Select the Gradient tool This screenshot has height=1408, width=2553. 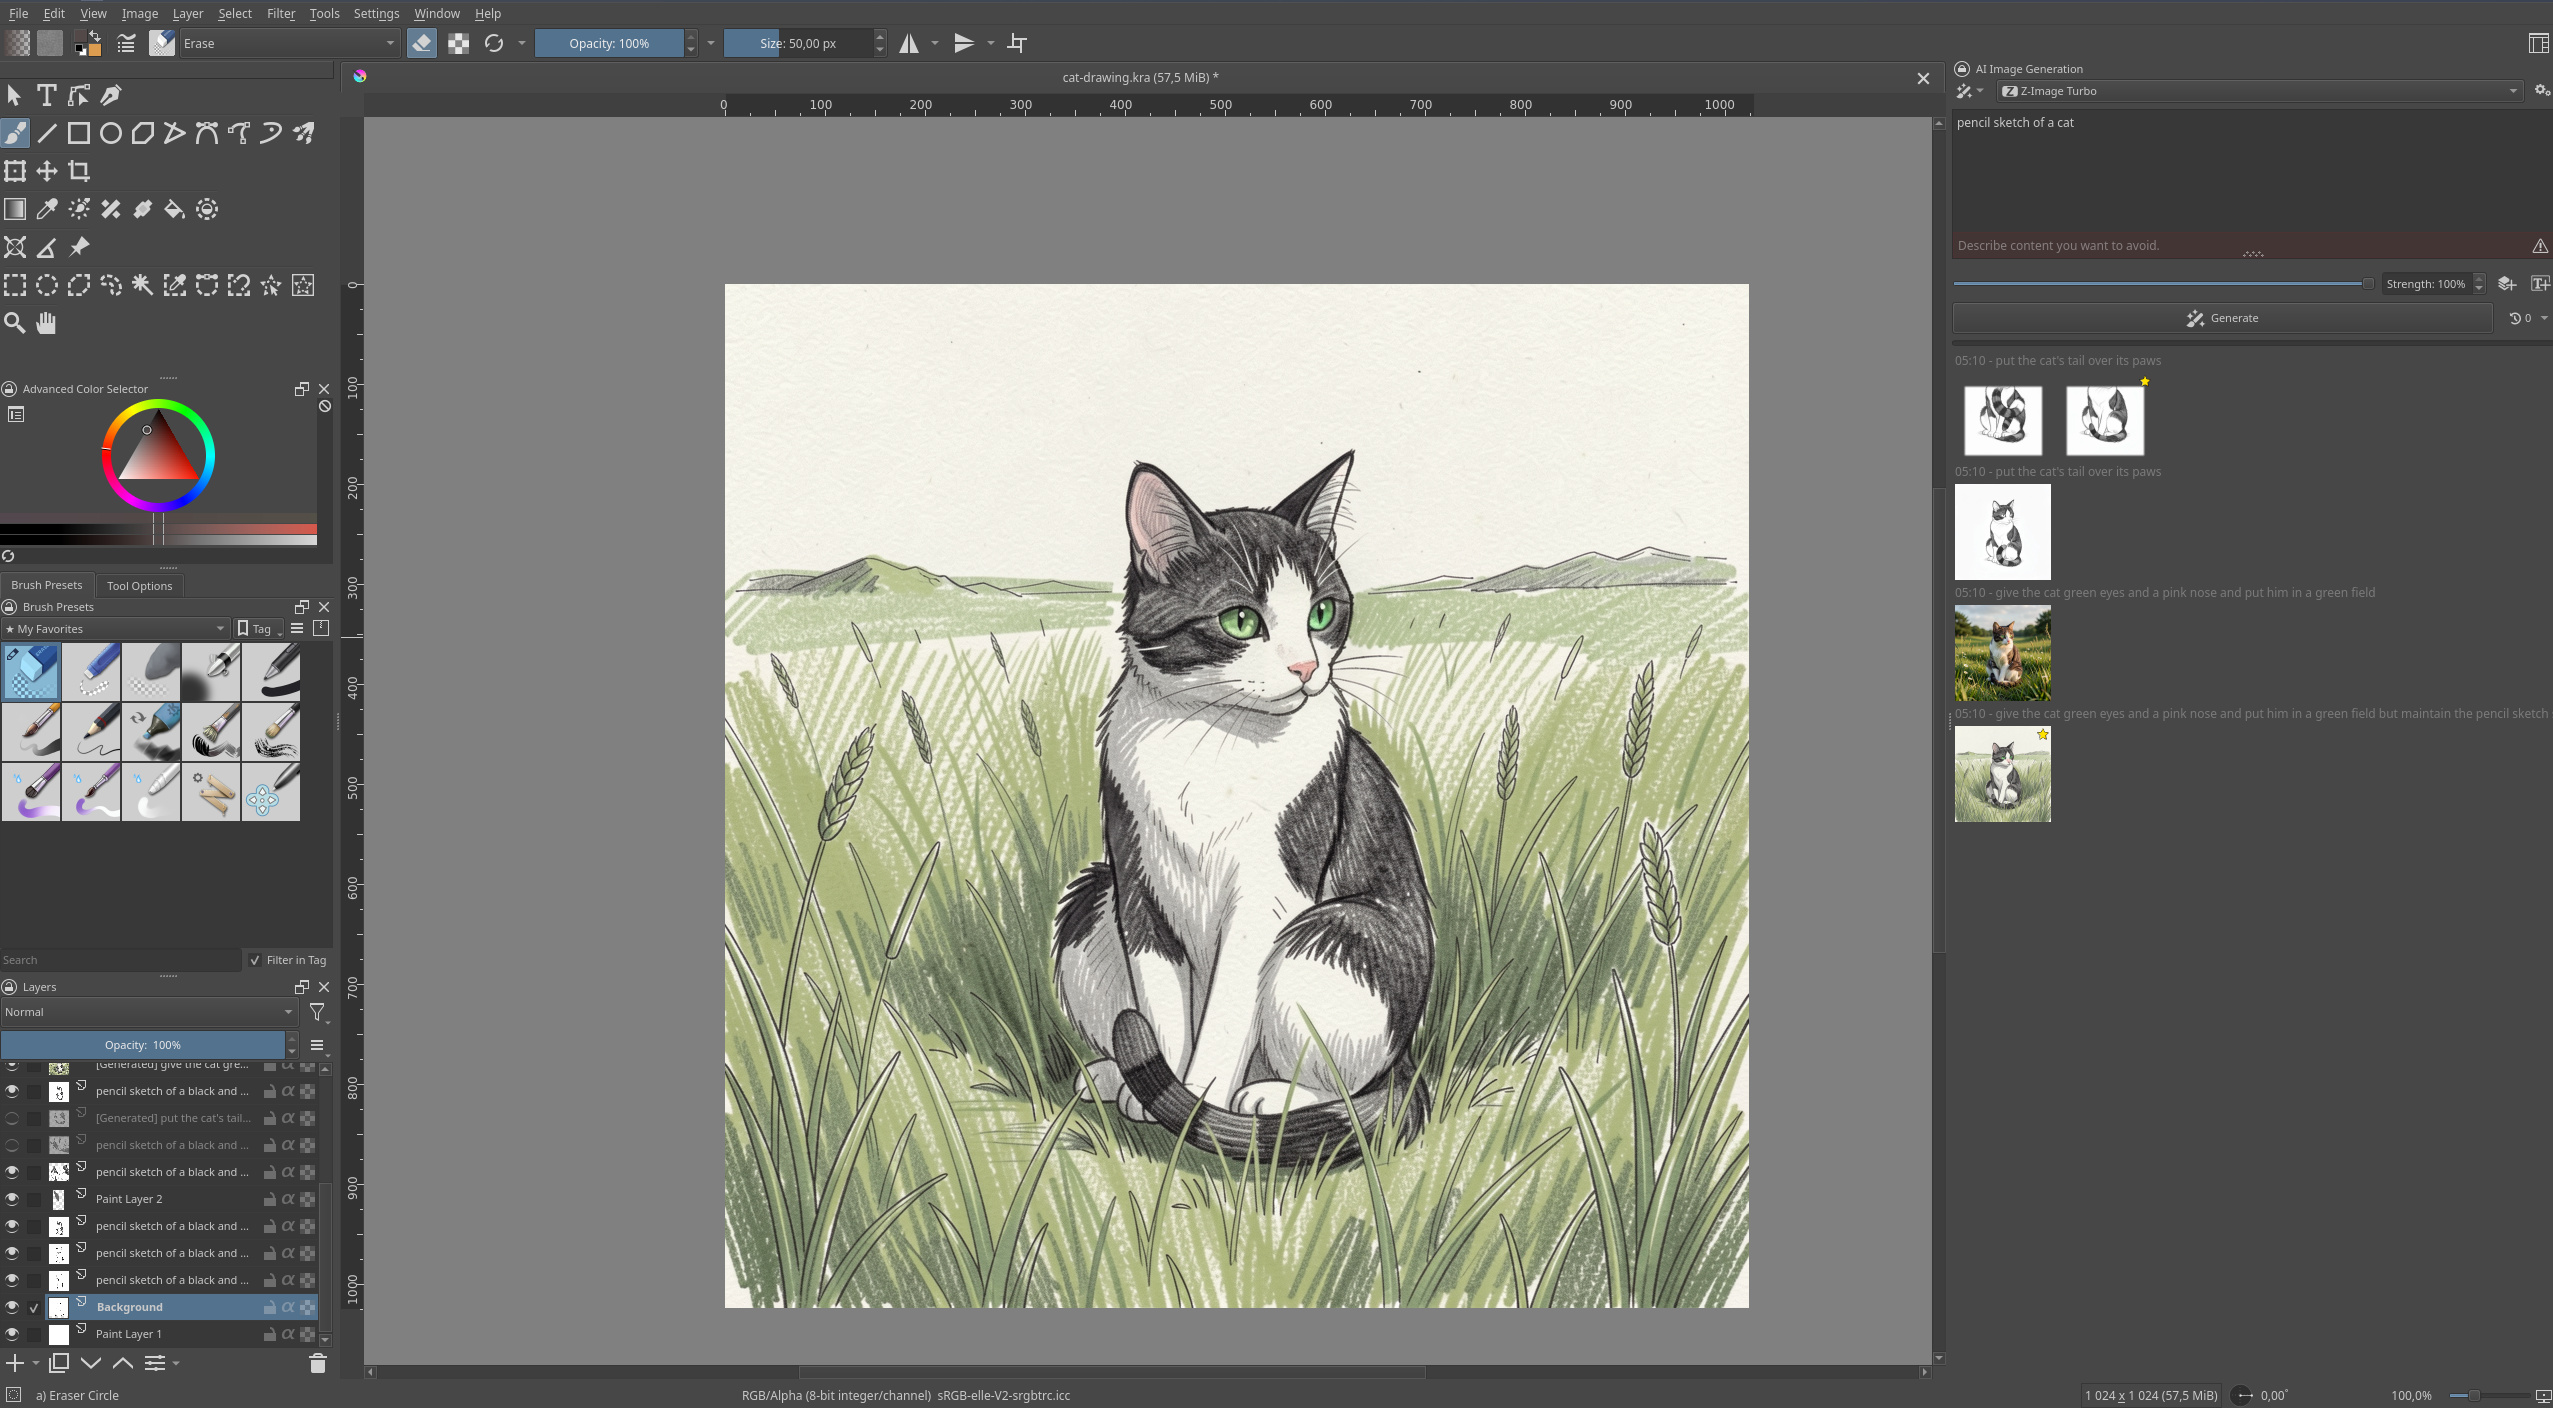(x=15, y=208)
